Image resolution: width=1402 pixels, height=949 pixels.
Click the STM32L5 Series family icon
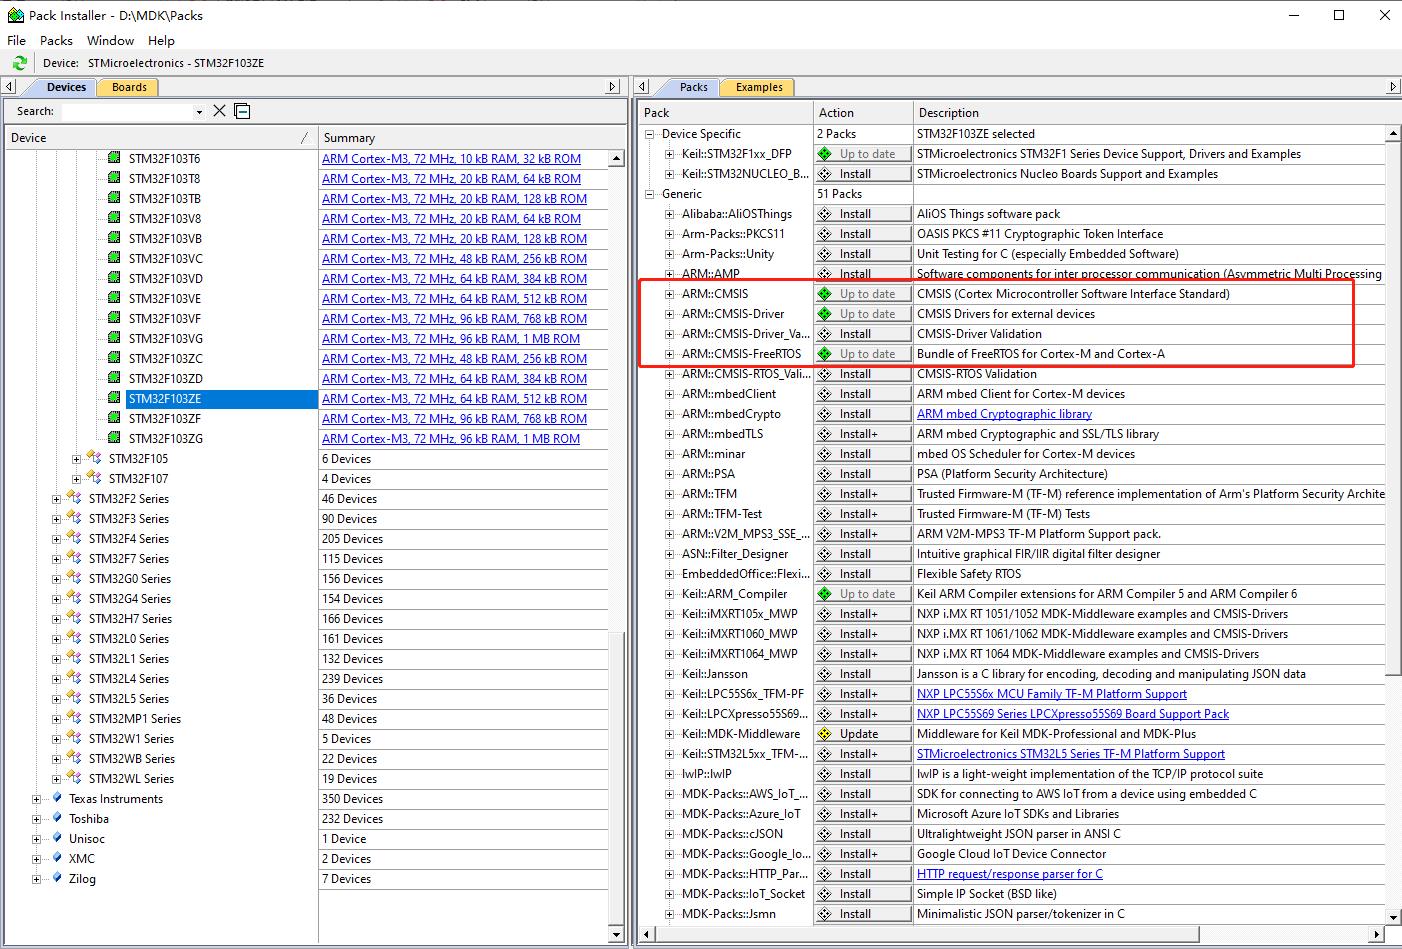(x=74, y=698)
